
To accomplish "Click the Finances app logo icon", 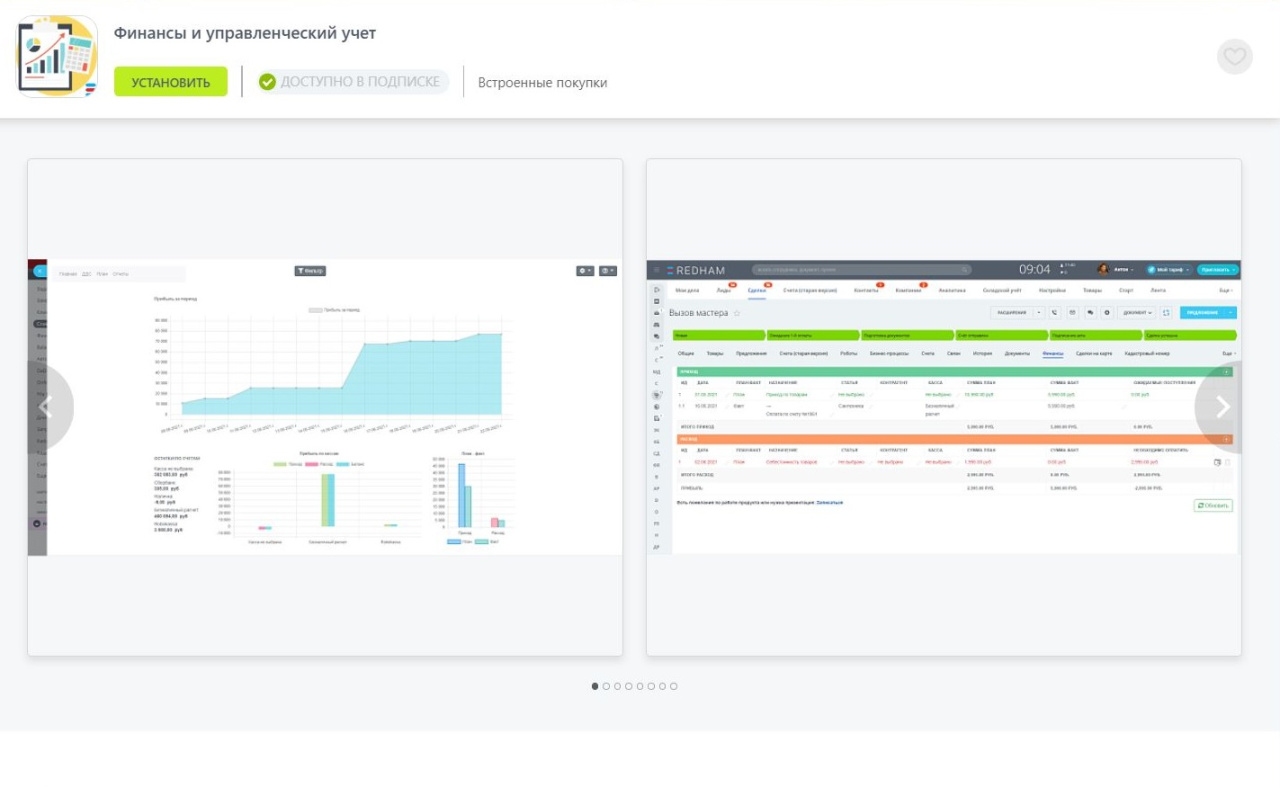I will (57, 57).
